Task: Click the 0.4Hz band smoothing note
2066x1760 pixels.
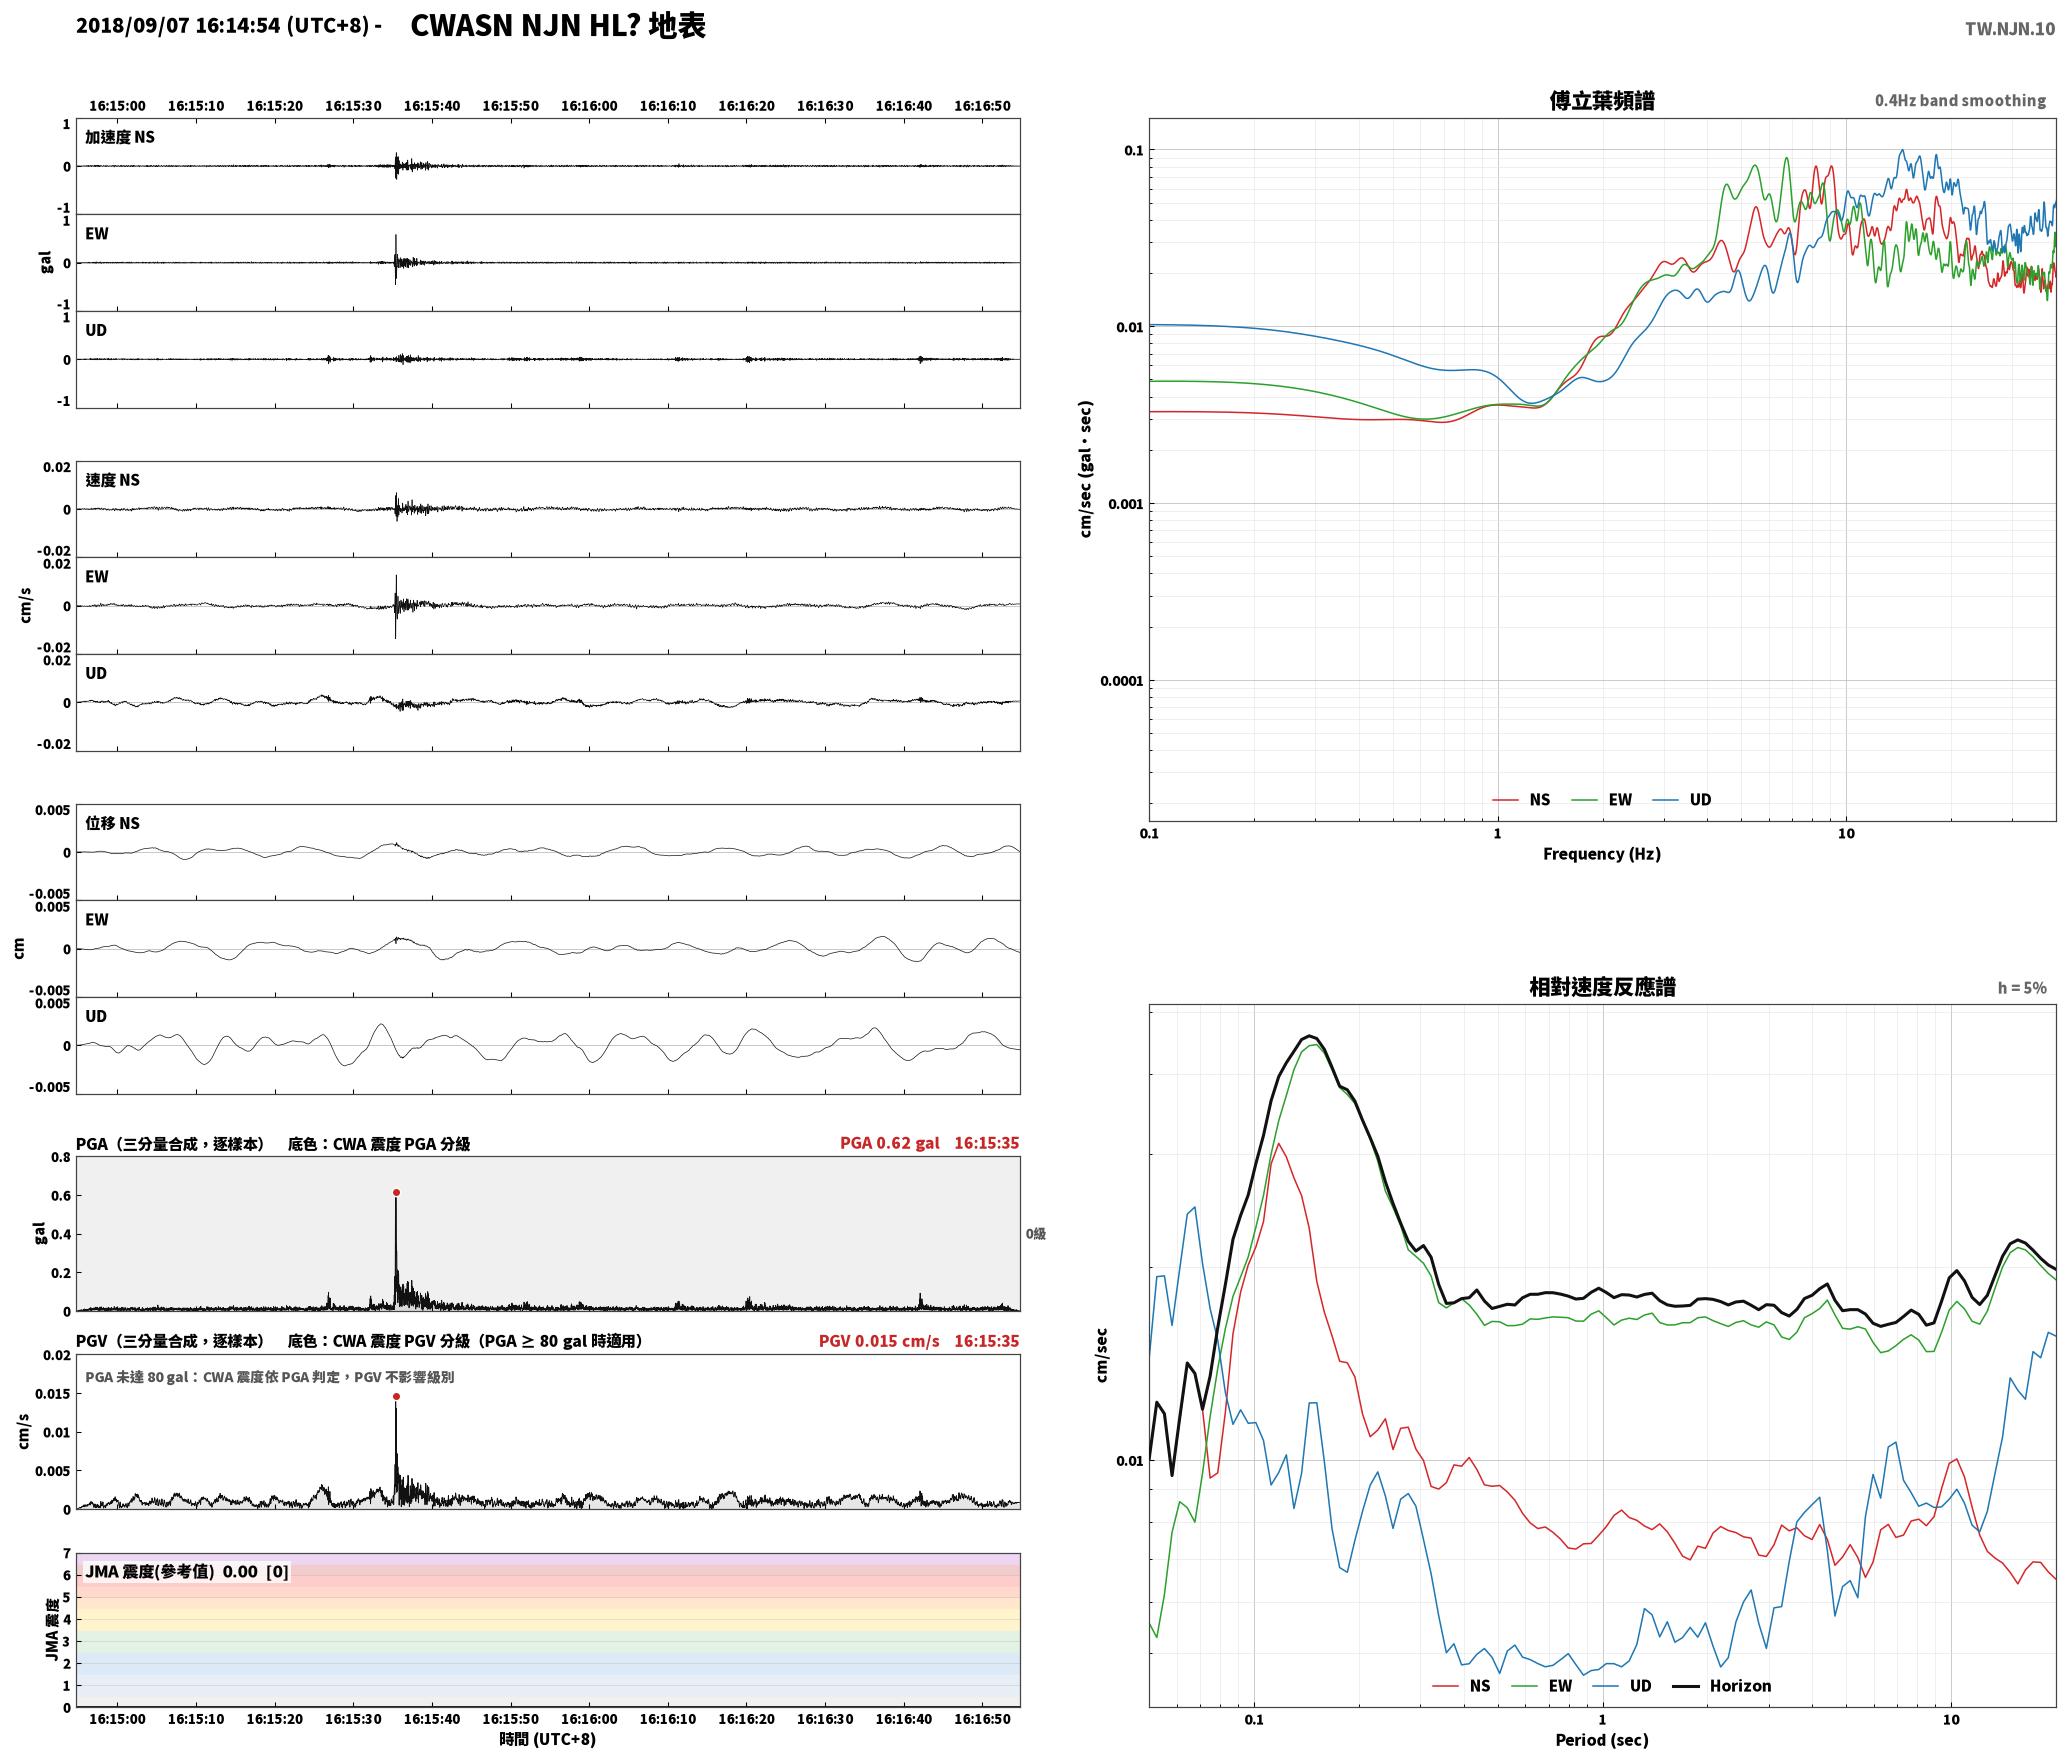Action: [x=1960, y=100]
